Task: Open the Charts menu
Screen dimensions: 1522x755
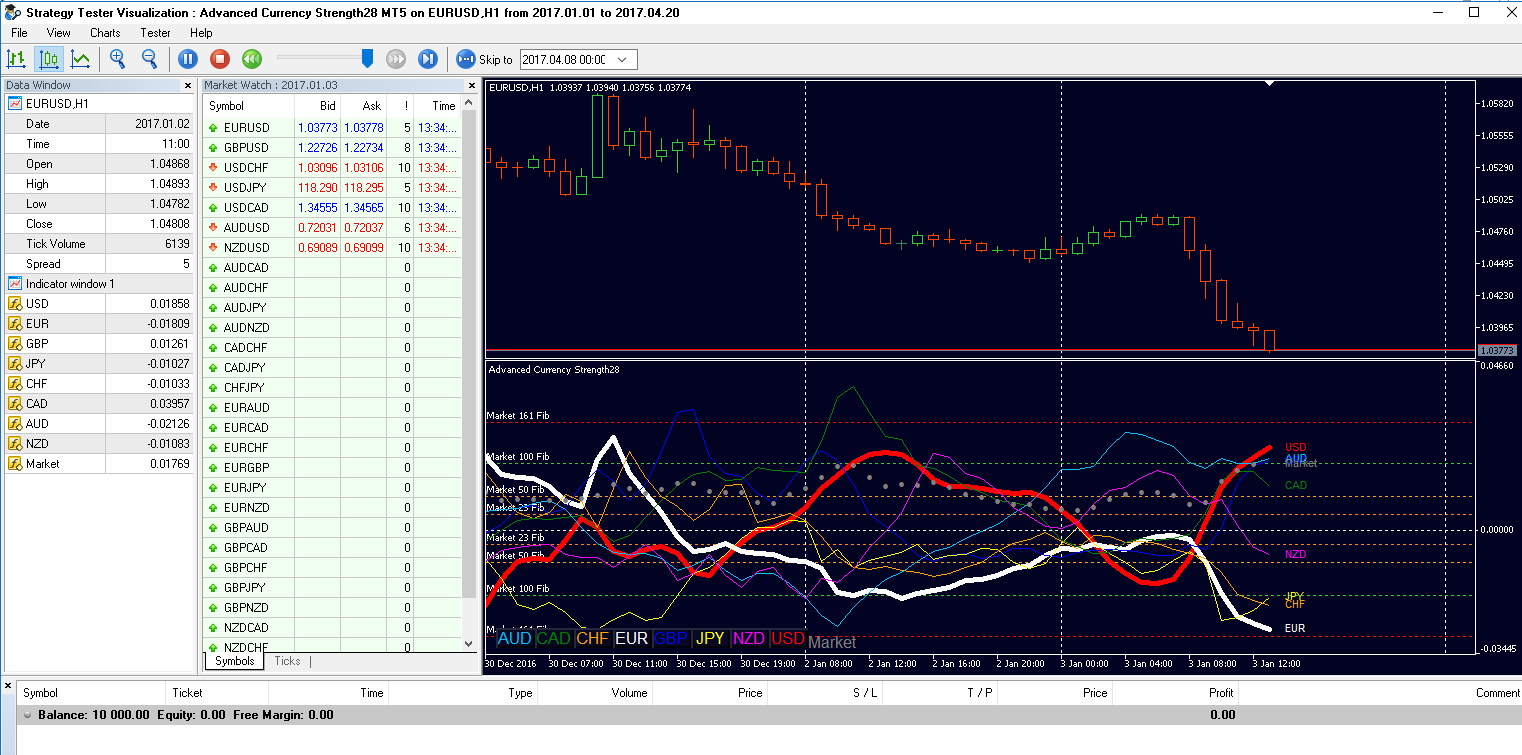Action: click(105, 33)
